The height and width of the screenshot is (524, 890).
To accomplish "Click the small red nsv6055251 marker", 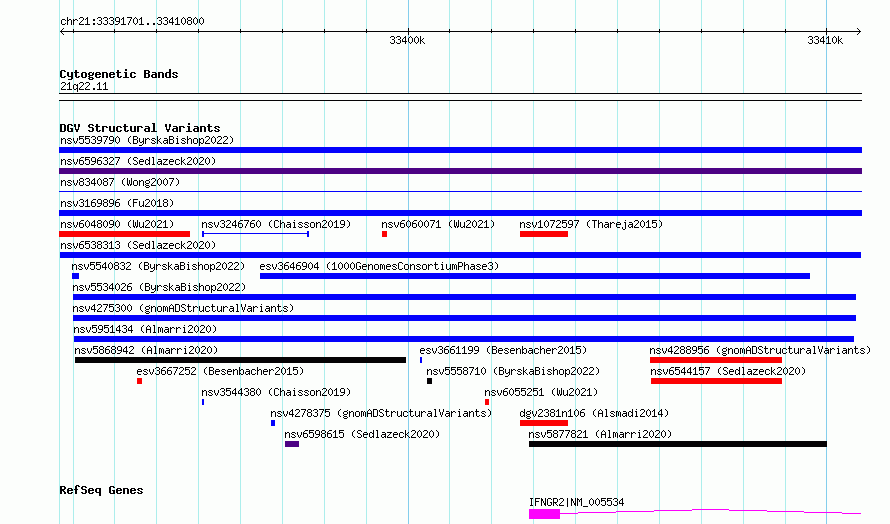I will 487,402.
